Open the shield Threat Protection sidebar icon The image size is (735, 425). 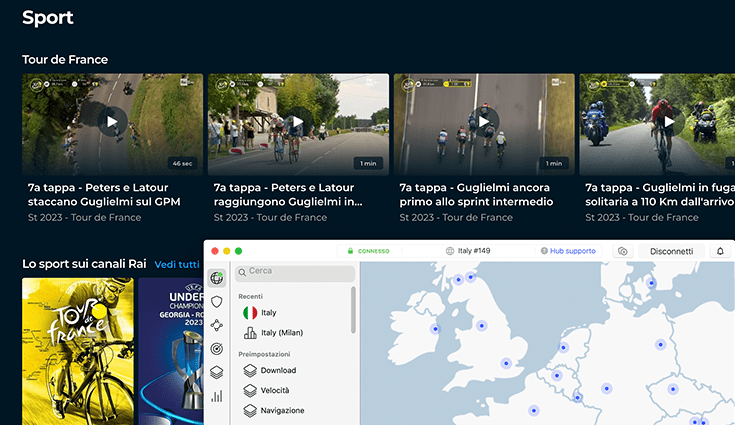point(217,302)
